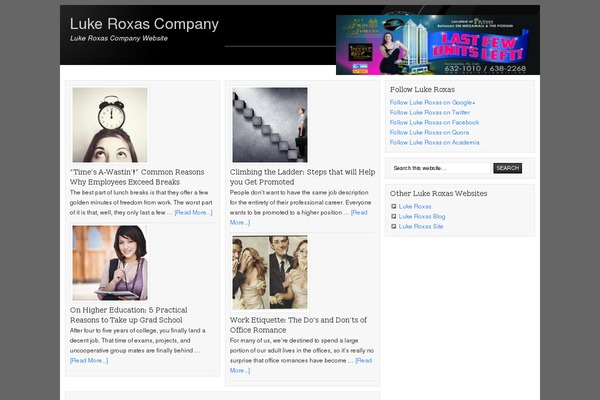Open the Luke Roxas Blog link
This screenshot has width=600, height=400.
[422, 216]
